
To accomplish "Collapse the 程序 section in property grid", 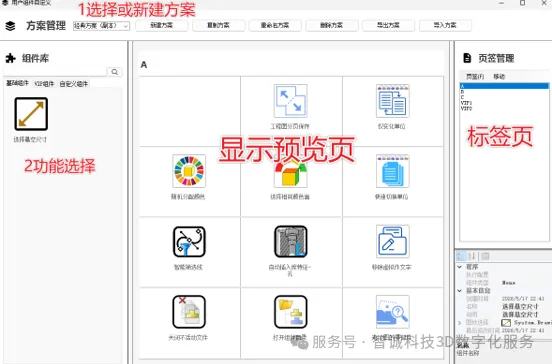I will 460,267.
